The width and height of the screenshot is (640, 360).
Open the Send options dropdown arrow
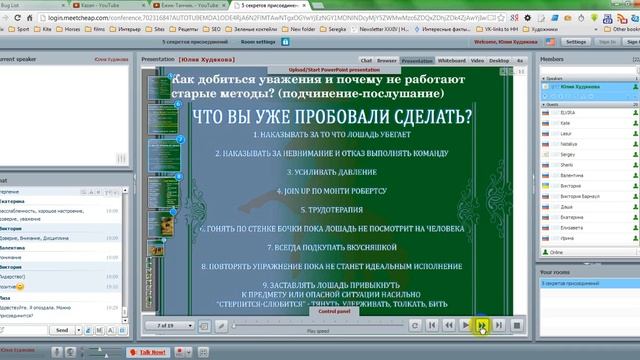78,330
